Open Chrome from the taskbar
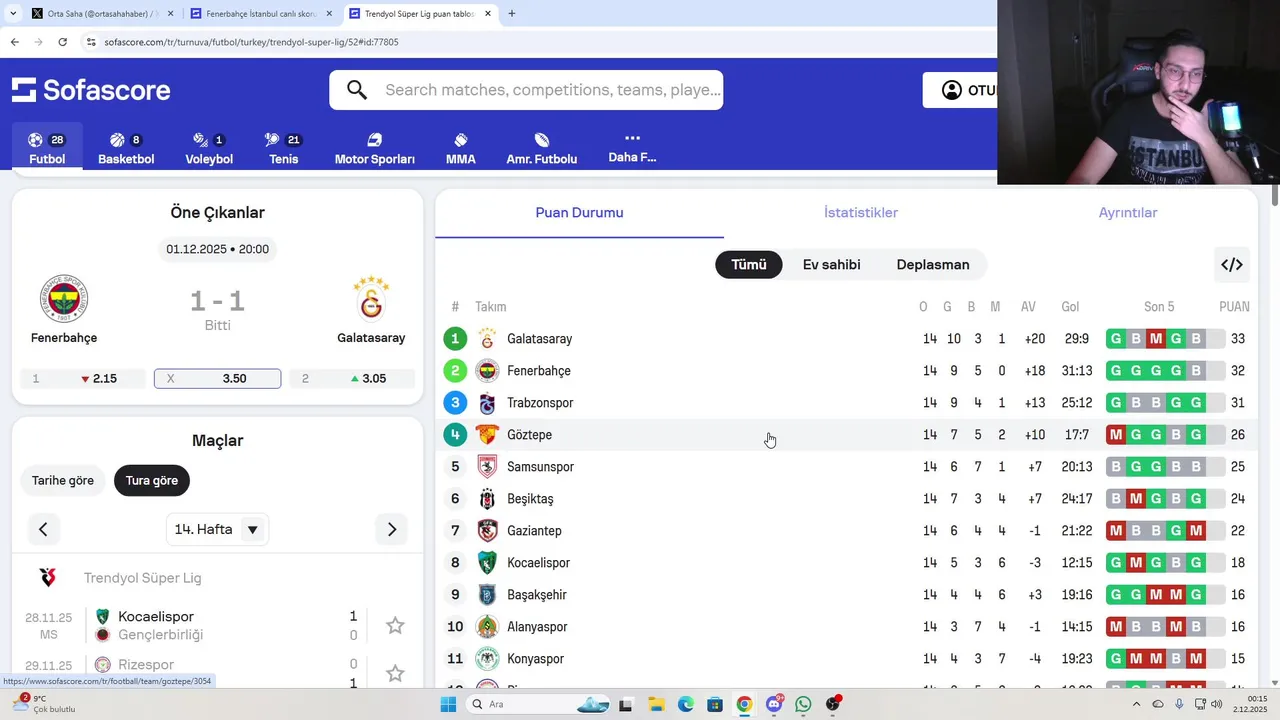The image size is (1280, 720). (744, 705)
